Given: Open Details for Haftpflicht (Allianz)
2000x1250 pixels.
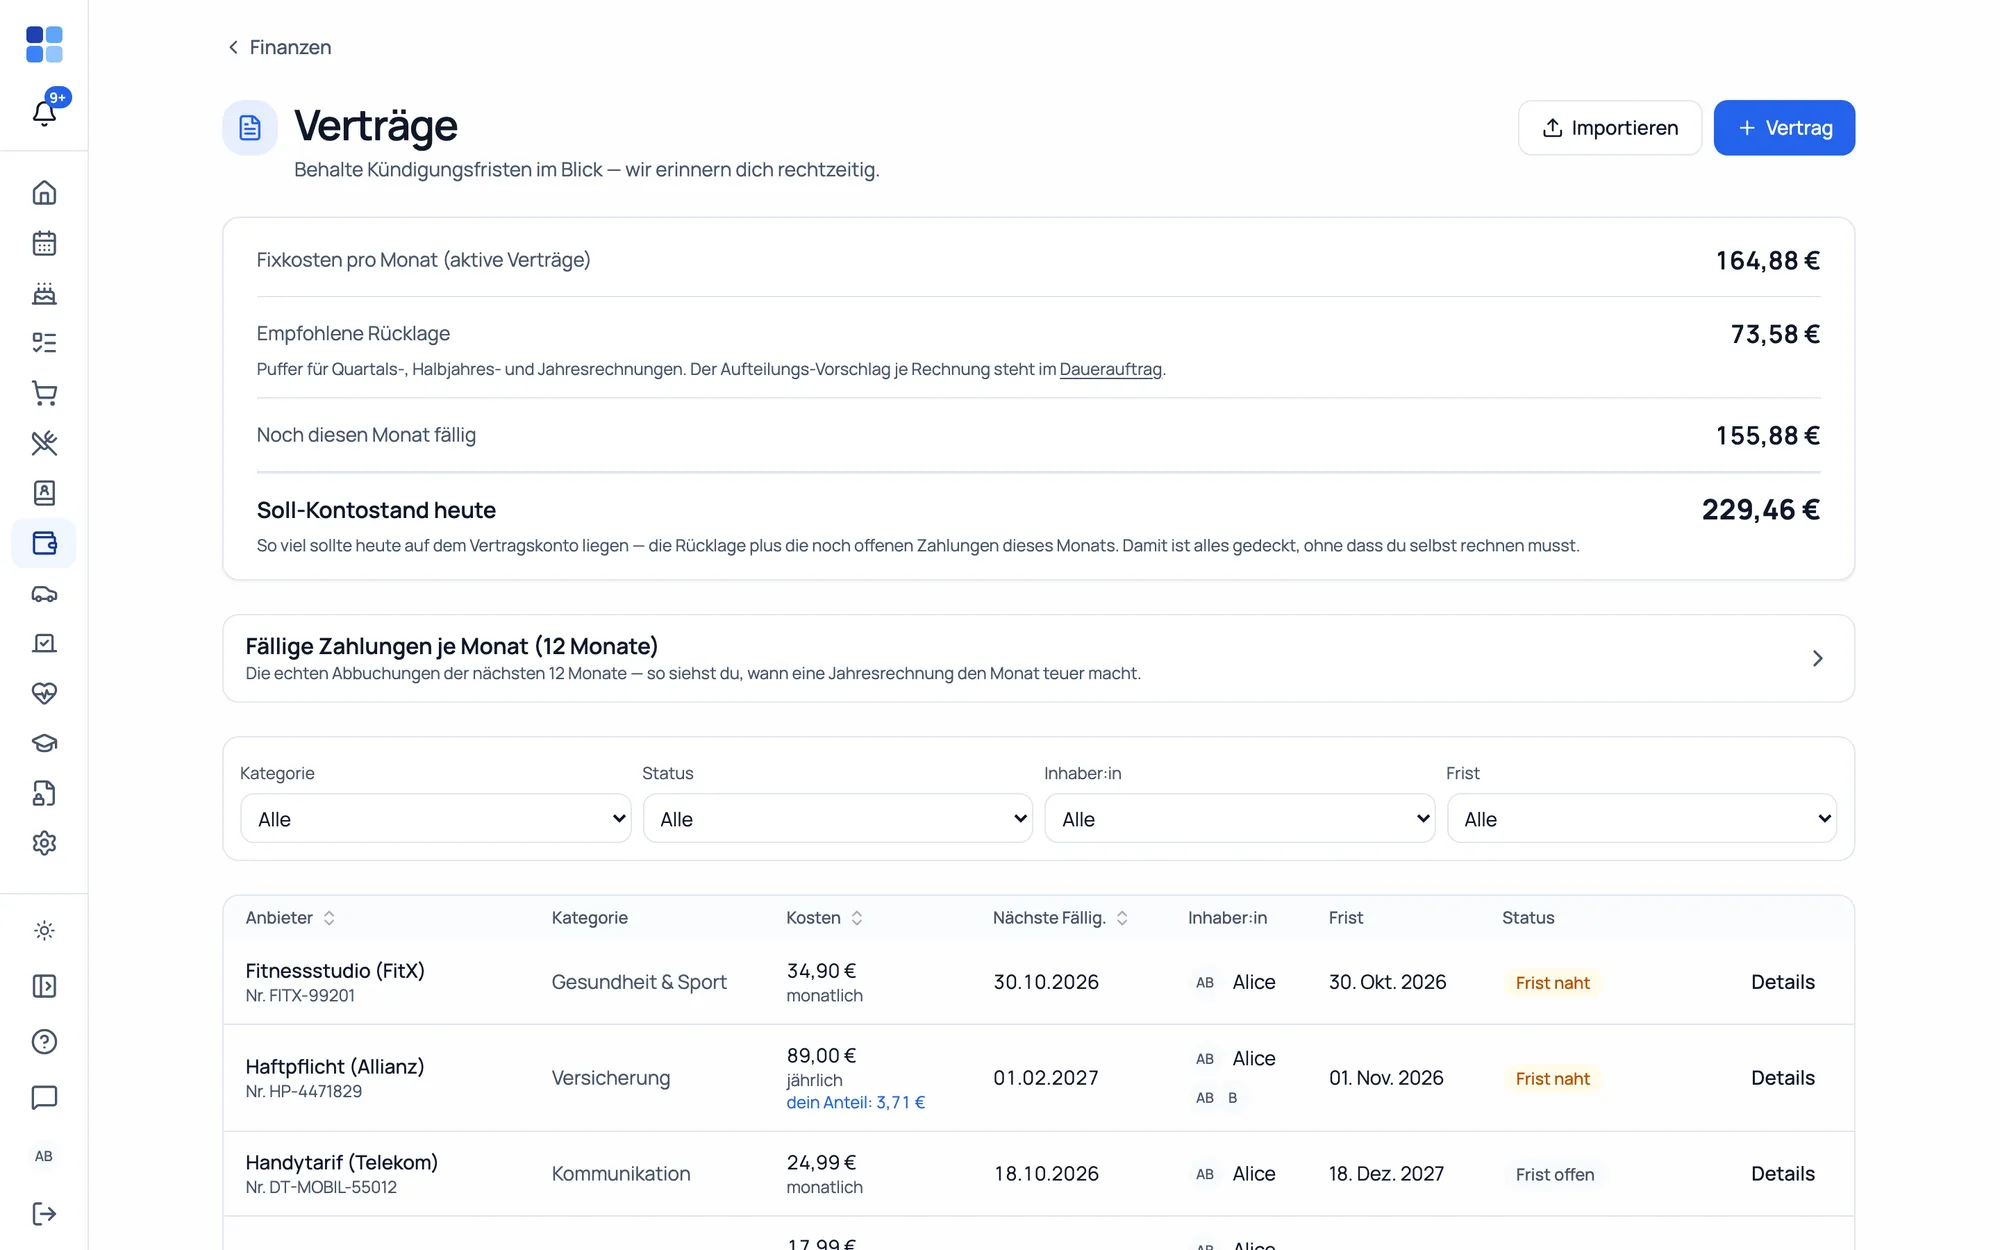Looking at the screenshot, I should [1782, 1078].
